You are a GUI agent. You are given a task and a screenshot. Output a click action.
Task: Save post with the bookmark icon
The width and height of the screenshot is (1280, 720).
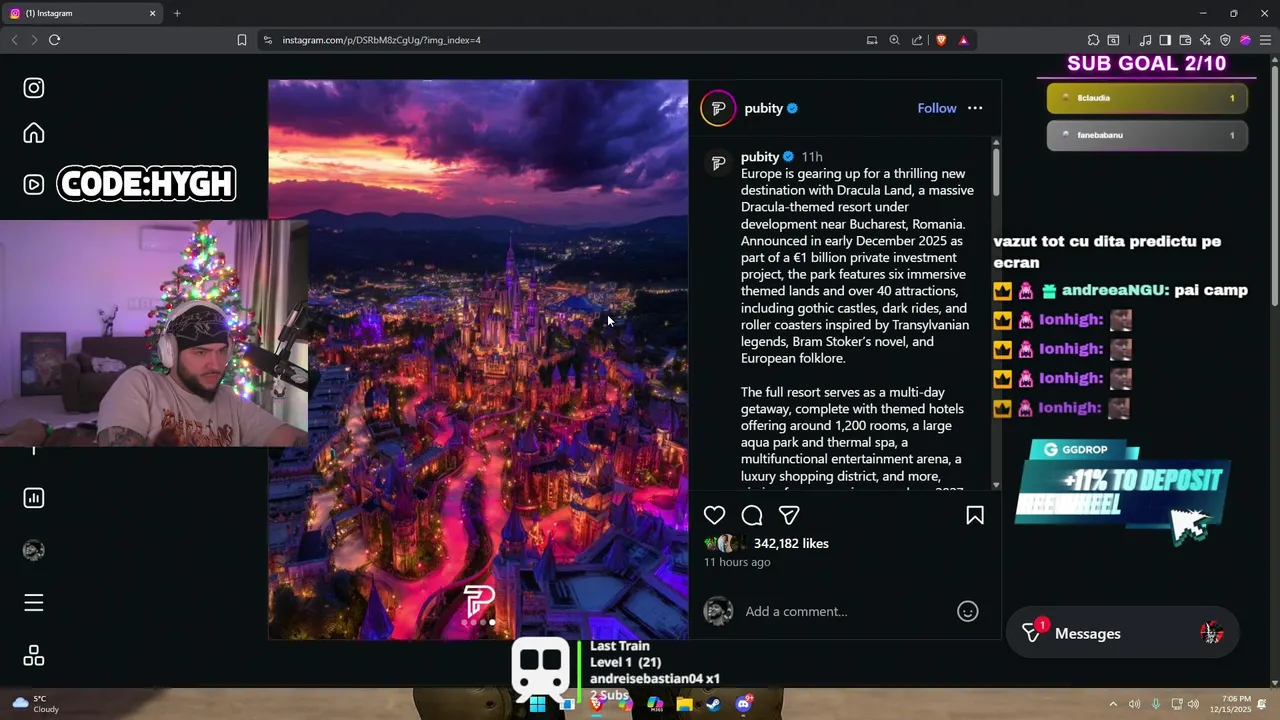click(x=975, y=515)
